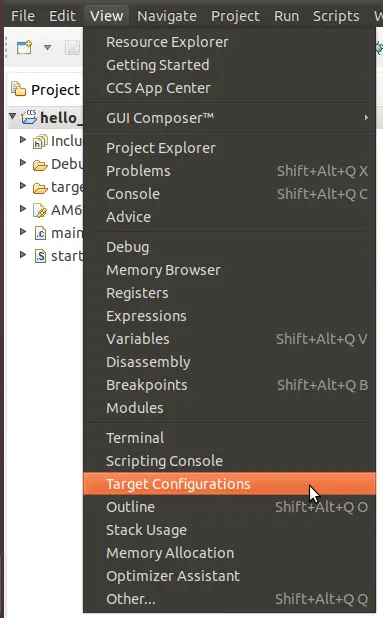383x618 pixels.
Task: Click the hello_ CCS project icon
Action: [x=29, y=117]
